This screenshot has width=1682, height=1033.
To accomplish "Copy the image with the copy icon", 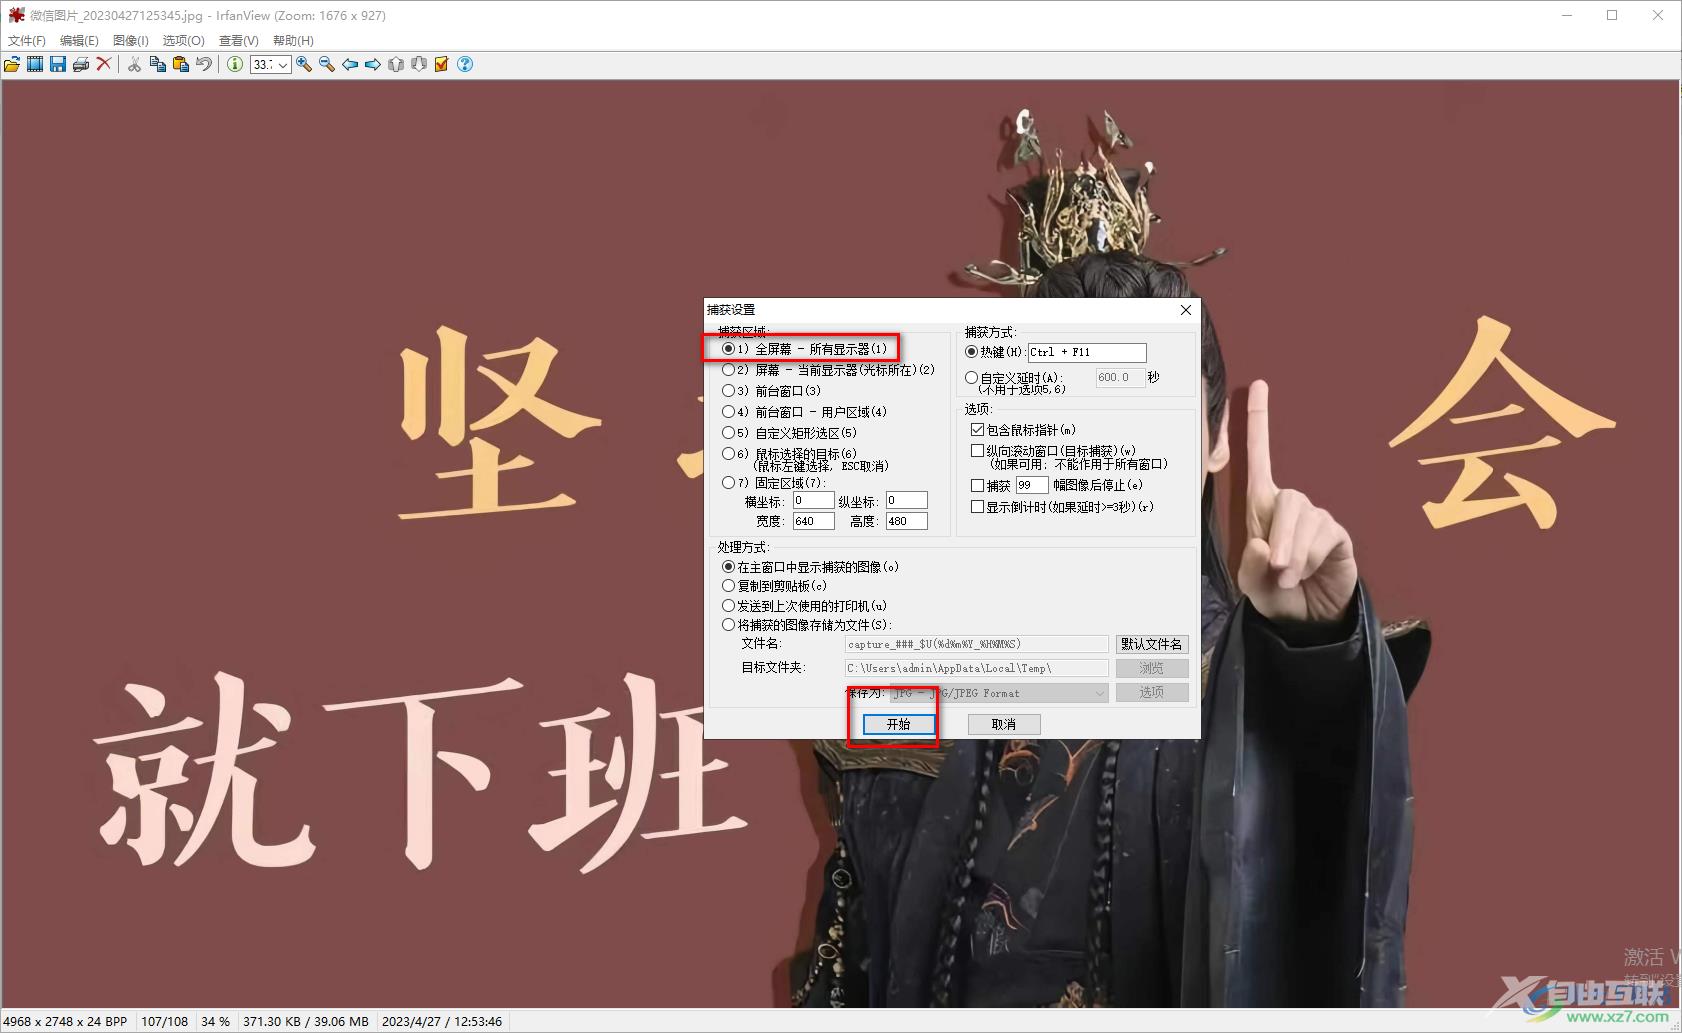I will [157, 64].
